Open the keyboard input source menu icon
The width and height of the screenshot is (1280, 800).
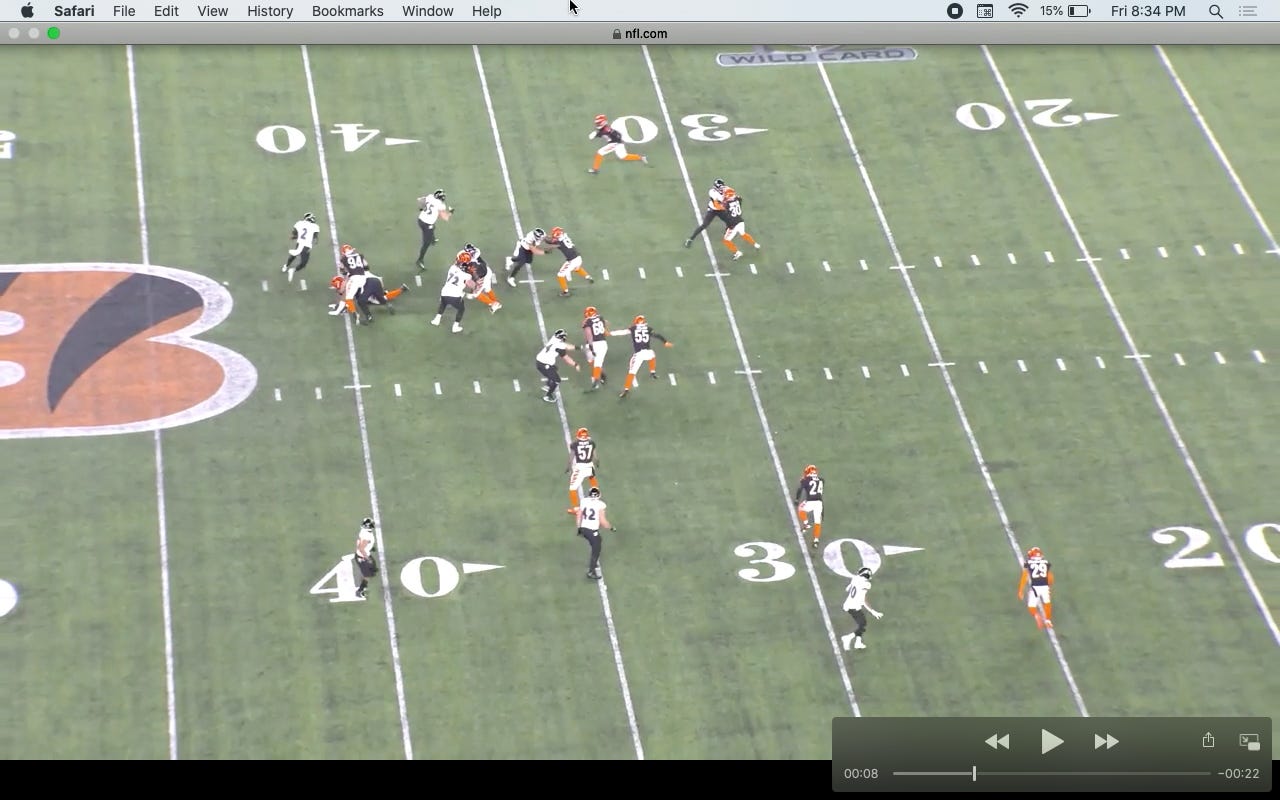click(985, 11)
